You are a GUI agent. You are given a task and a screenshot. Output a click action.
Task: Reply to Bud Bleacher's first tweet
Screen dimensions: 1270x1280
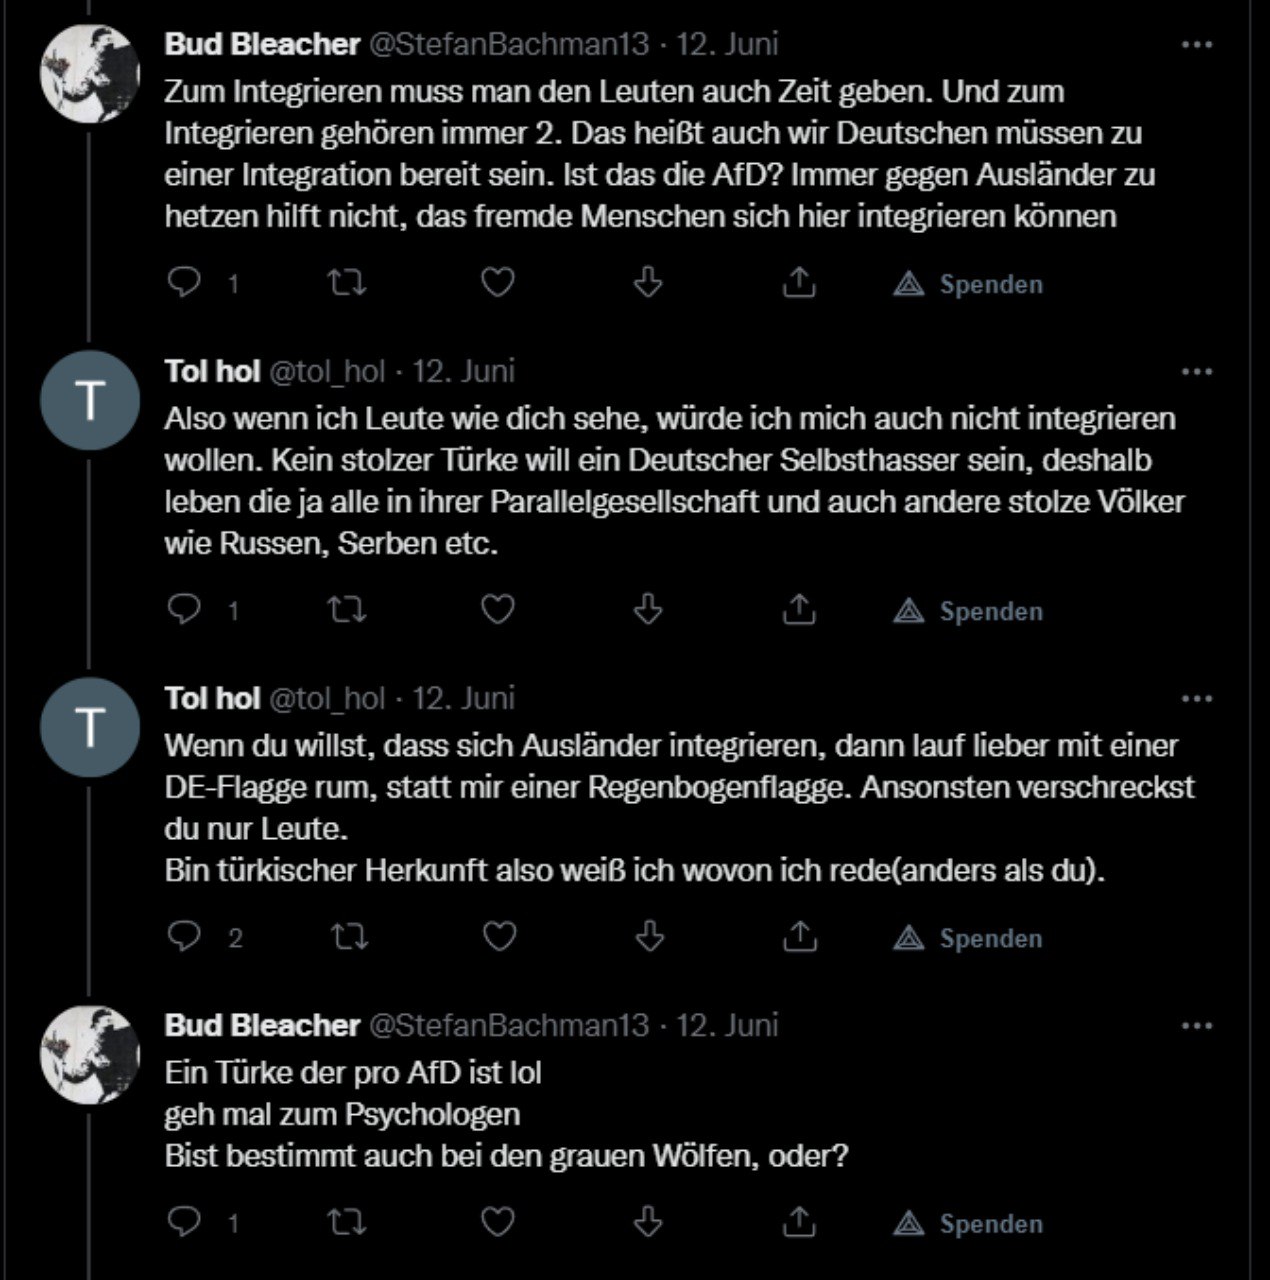184,284
